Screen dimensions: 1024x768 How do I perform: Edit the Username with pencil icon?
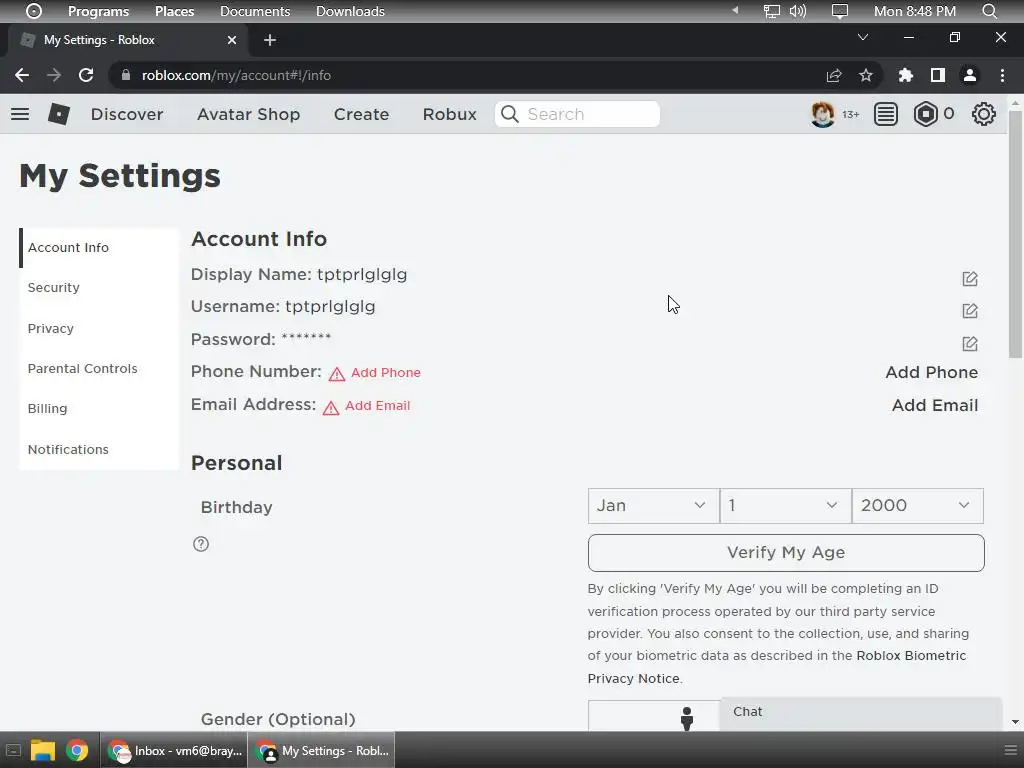point(970,311)
